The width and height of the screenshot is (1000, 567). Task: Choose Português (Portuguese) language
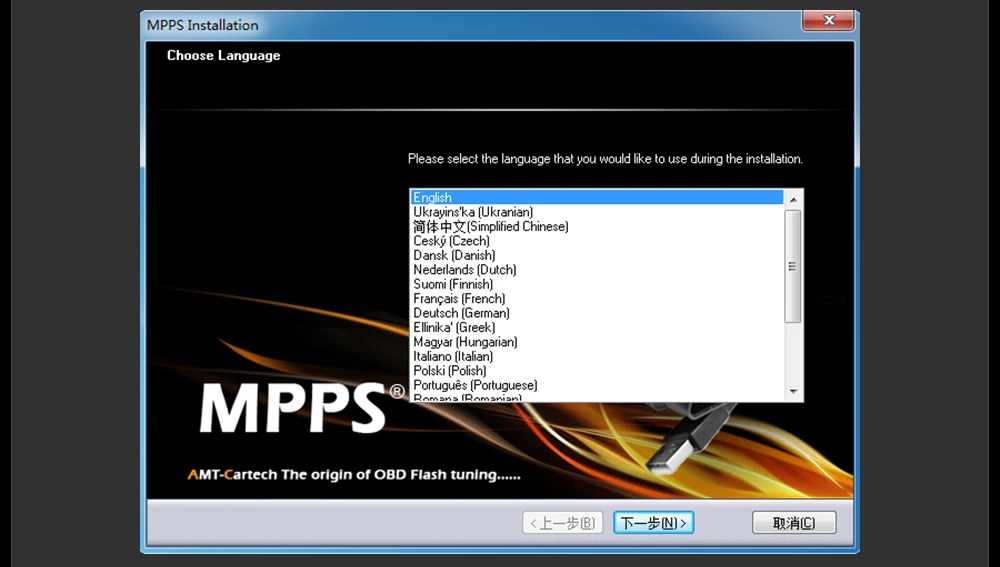(597, 385)
